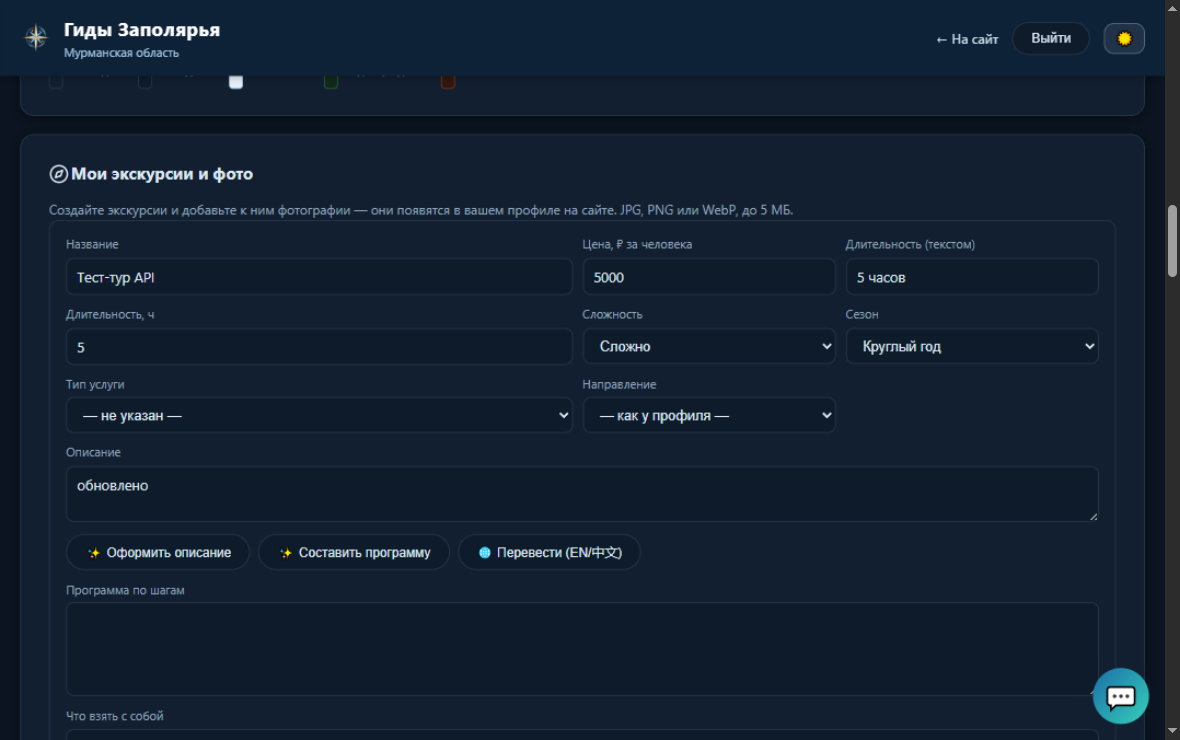Click the Выйти button
The width and height of the screenshot is (1180, 740).
(x=1051, y=38)
